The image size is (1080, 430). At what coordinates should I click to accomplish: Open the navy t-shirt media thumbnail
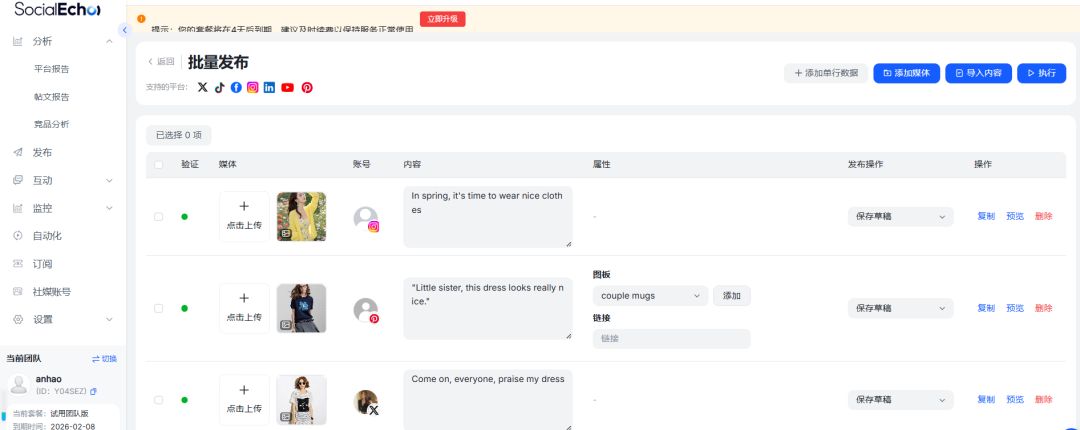pos(302,308)
